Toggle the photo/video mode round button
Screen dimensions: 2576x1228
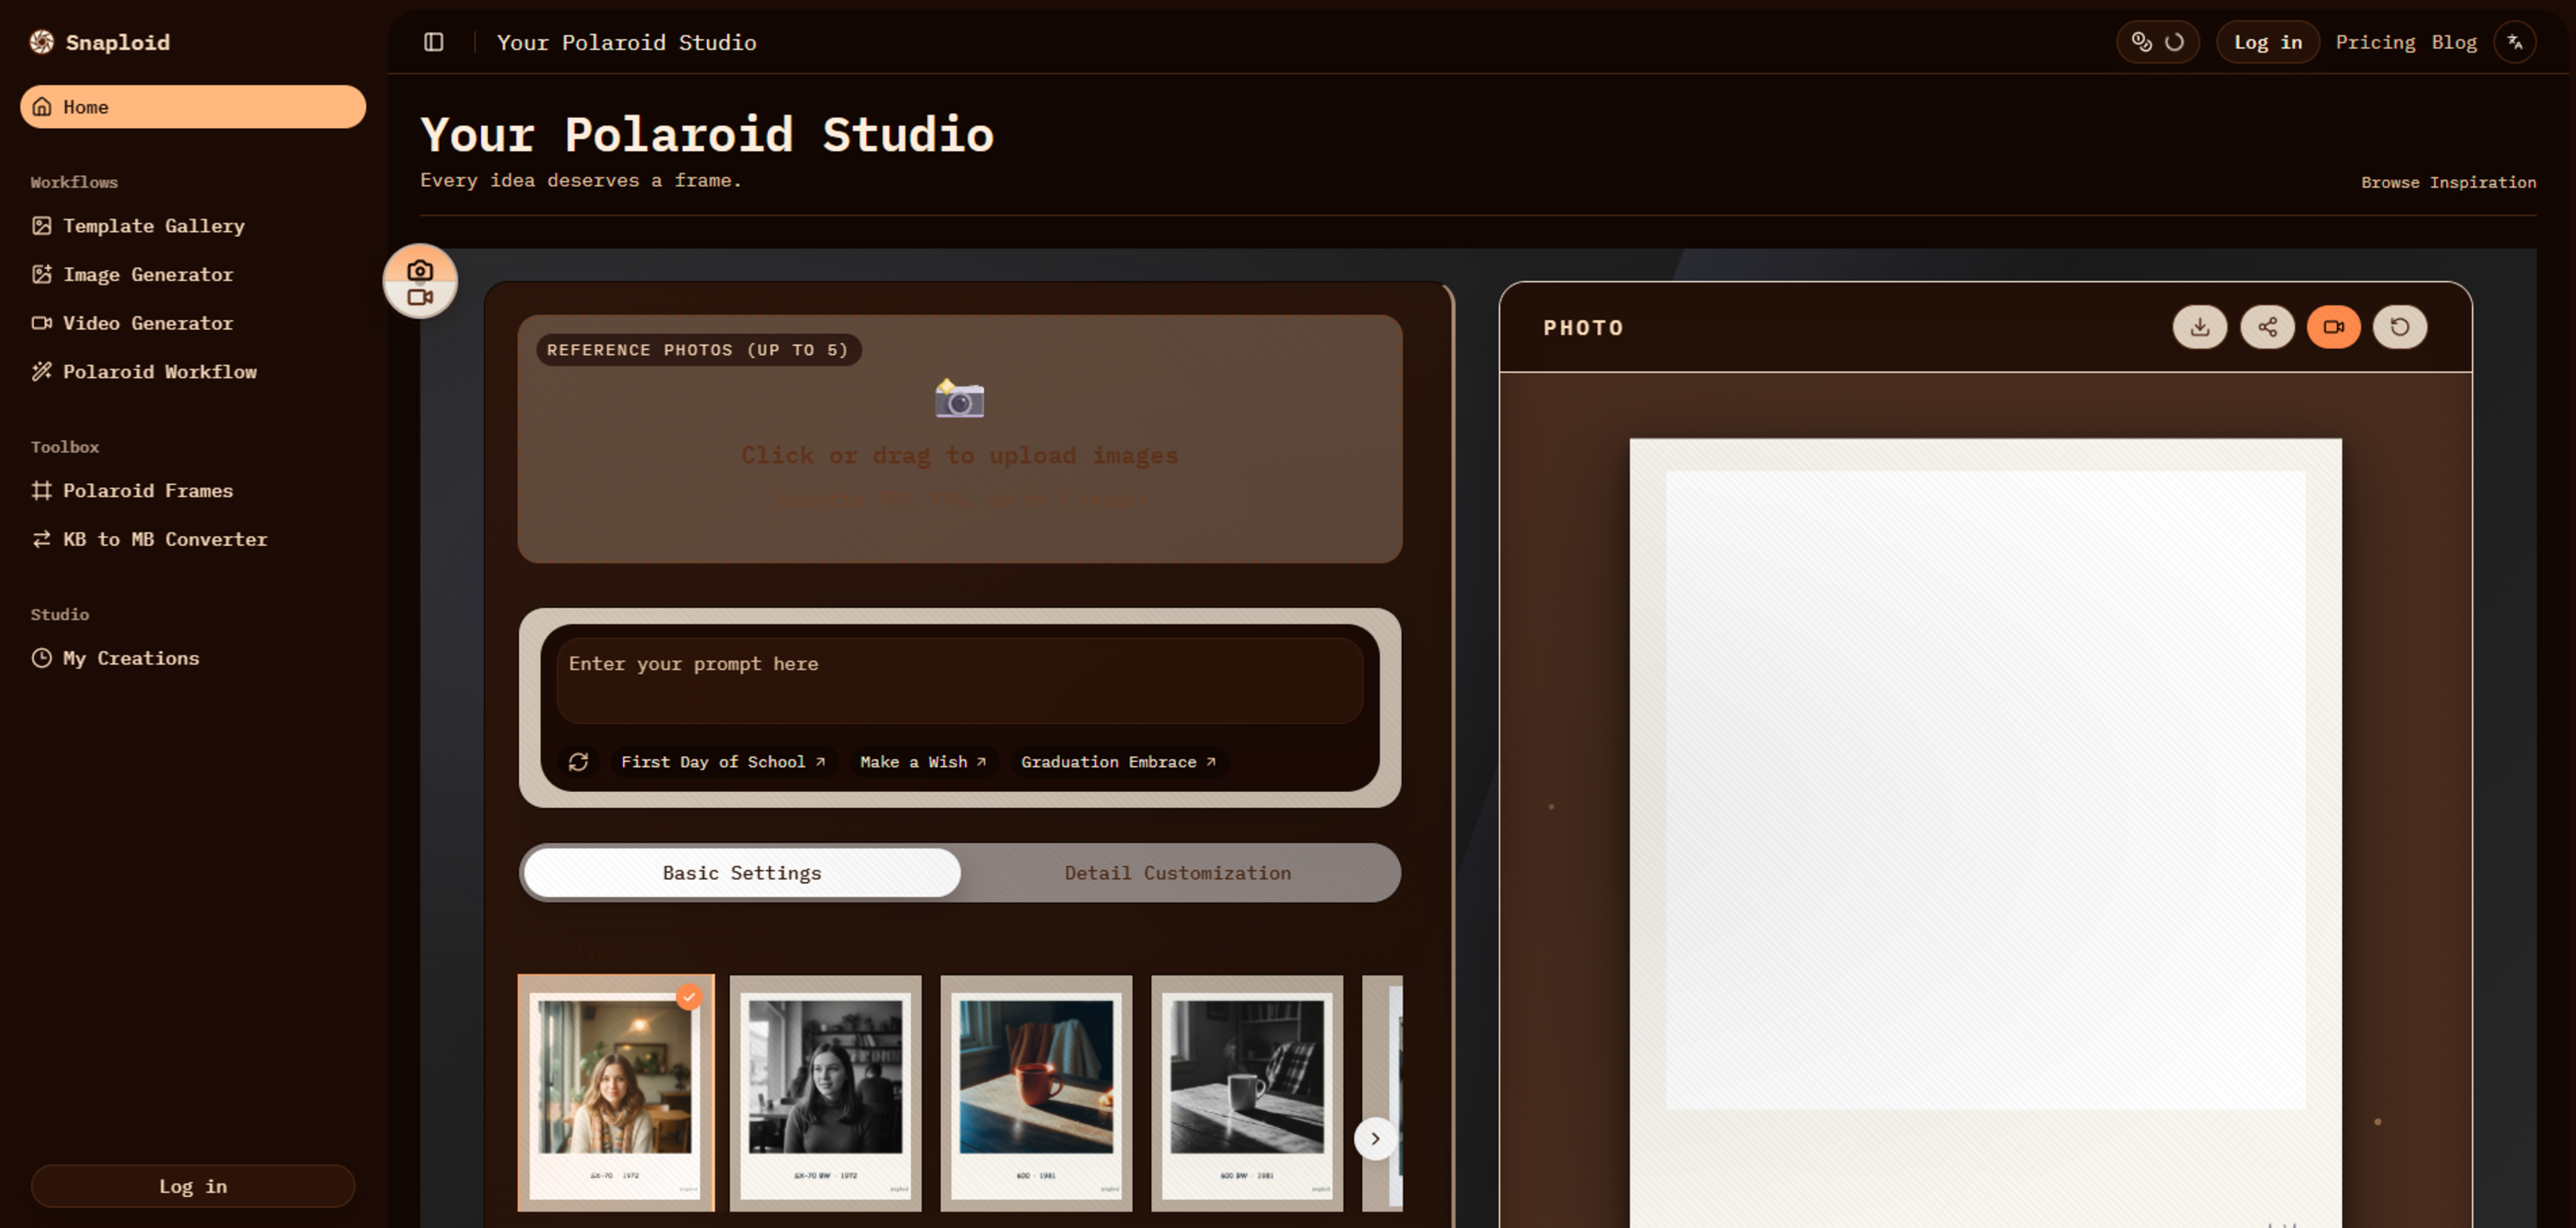tap(420, 282)
